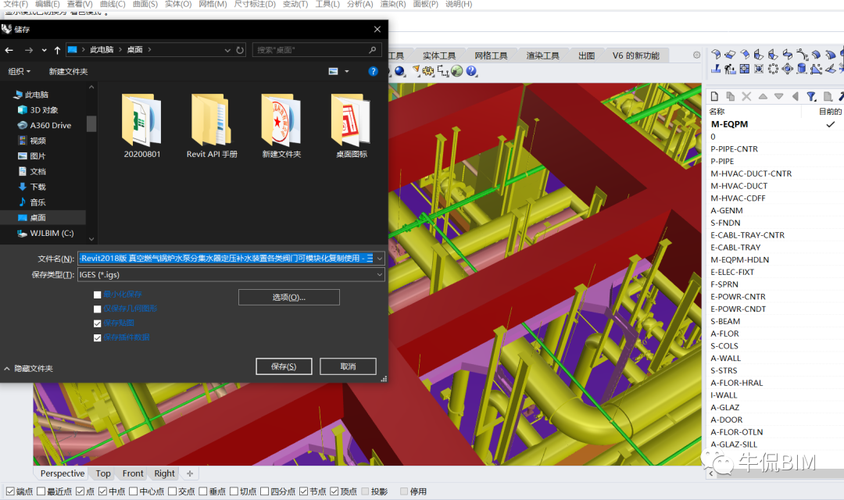The image size is (844, 500).
Task: Open the 保存类型 IGES dropdown
Action: coord(379,274)
